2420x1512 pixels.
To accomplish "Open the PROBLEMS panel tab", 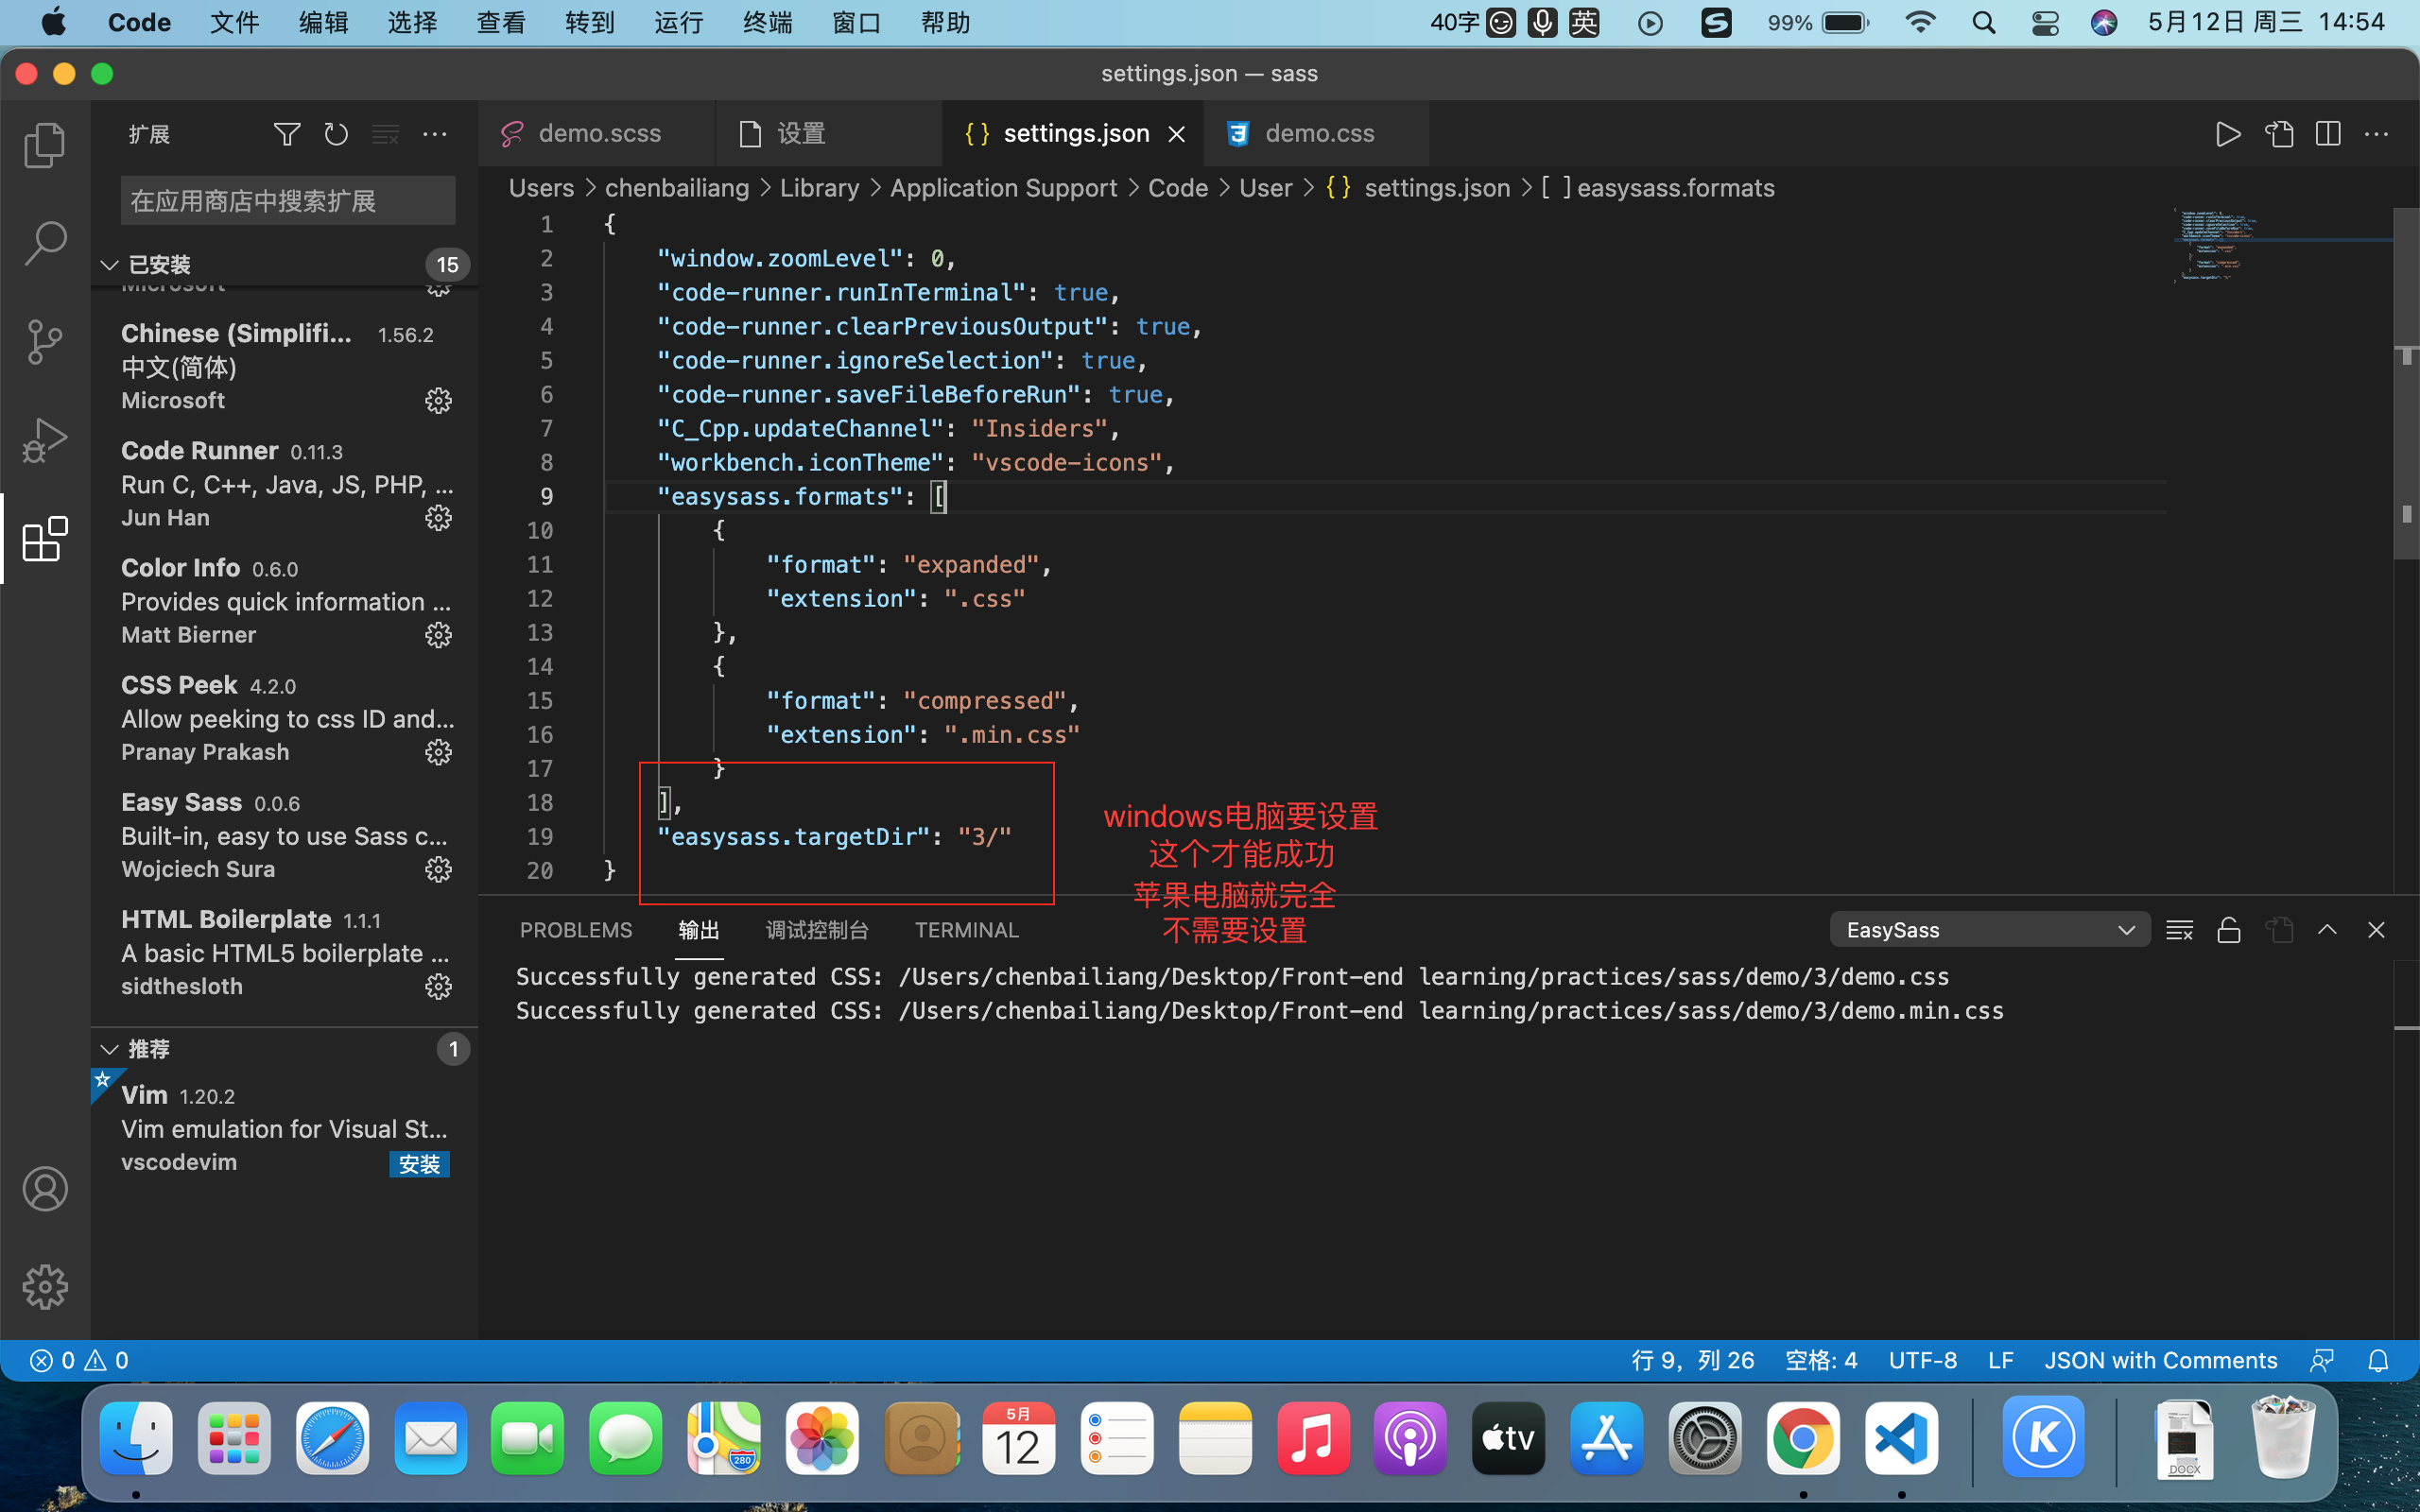I will [x=576, y=930].
